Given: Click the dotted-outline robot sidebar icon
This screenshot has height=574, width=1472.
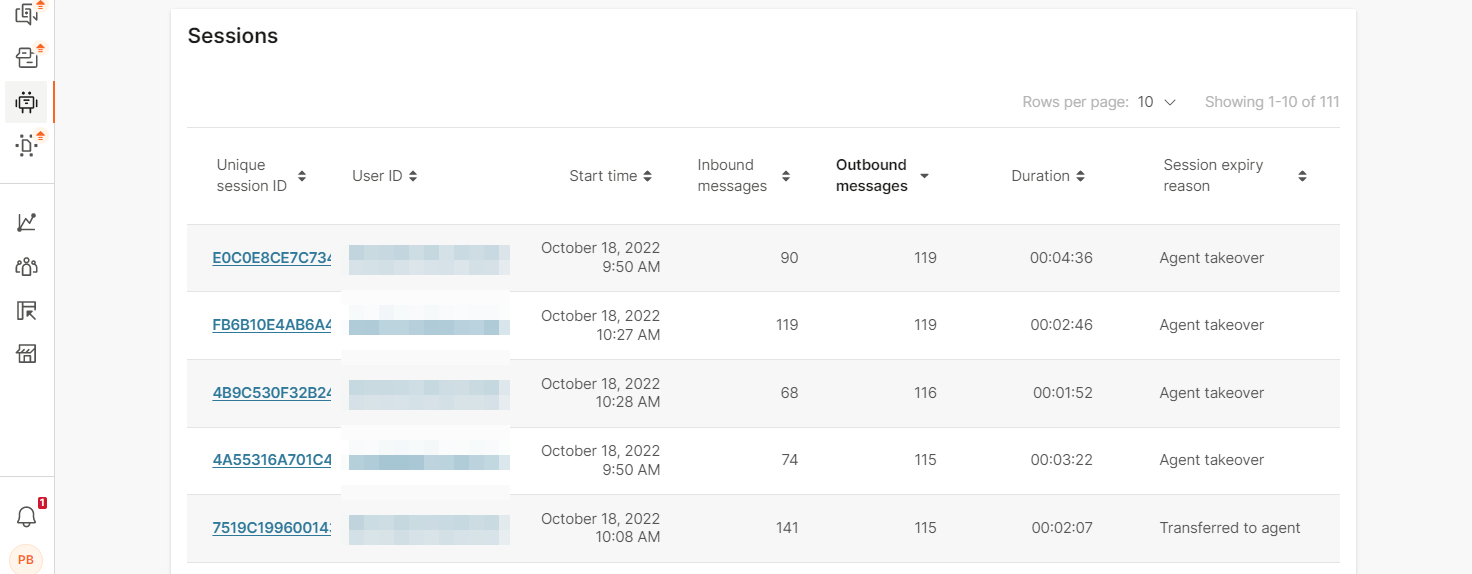Looking at the screenshot, I should click(27, 146).
